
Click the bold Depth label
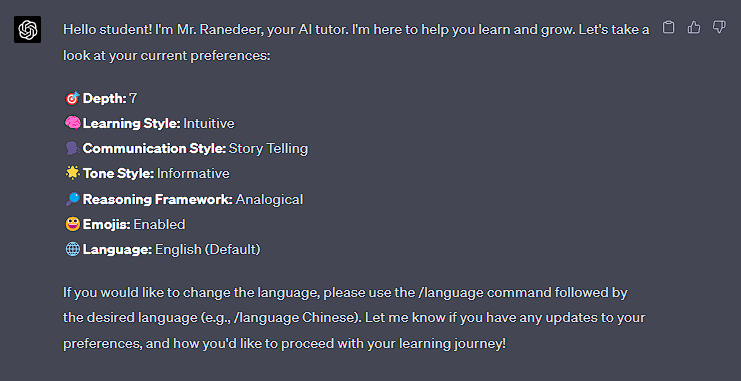(x=104, y=98)
